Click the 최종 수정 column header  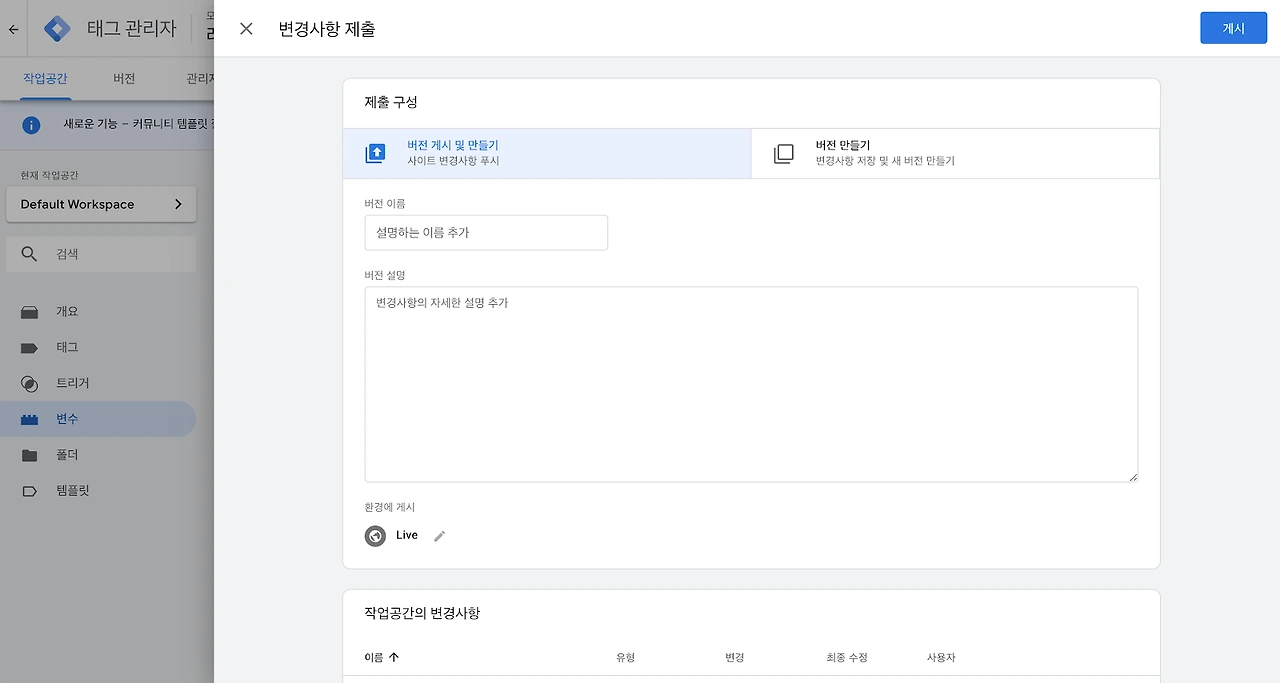[x=847, y=657]
